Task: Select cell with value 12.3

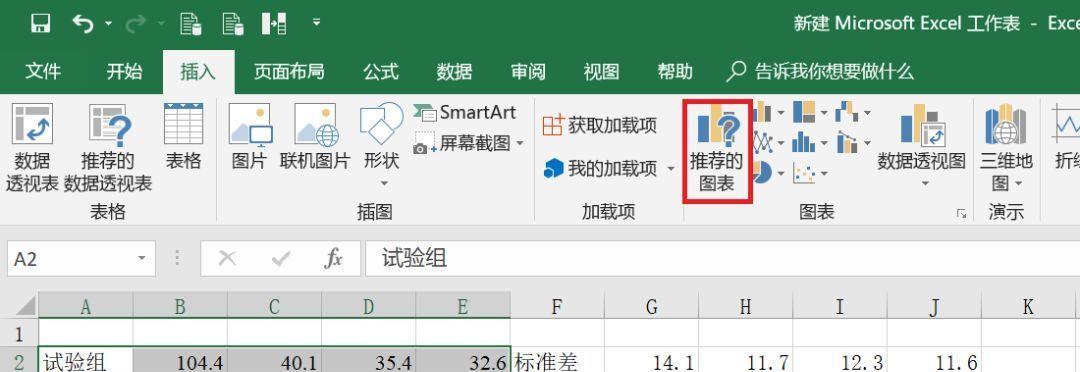Action: click(840, 360)
